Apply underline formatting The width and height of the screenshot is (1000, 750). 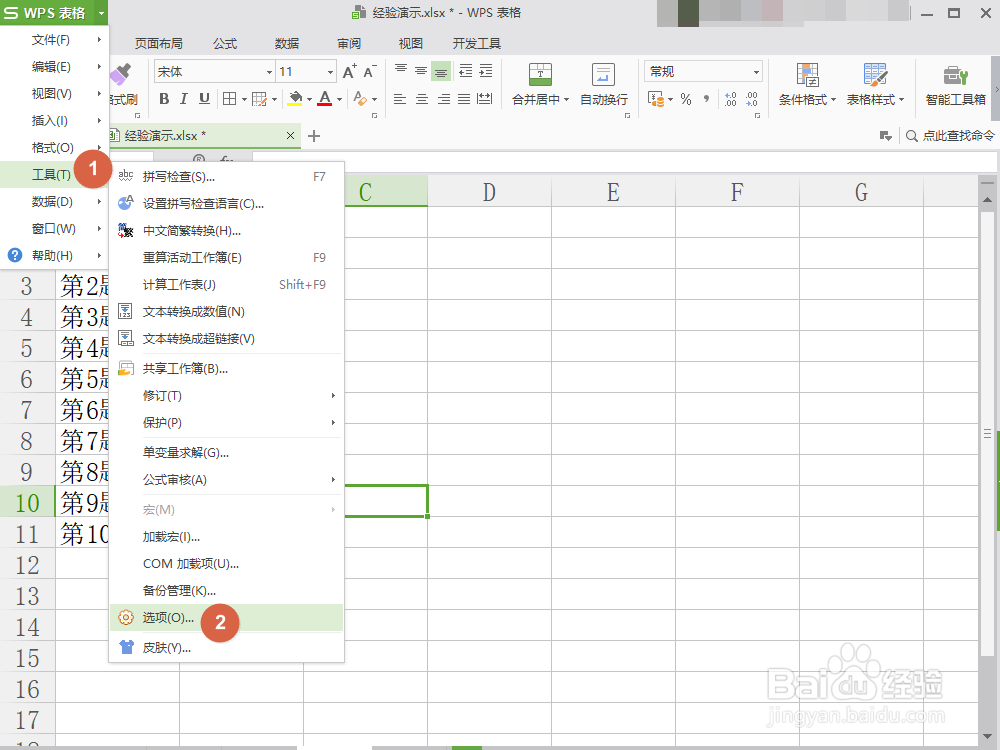[x=204, y=99]
